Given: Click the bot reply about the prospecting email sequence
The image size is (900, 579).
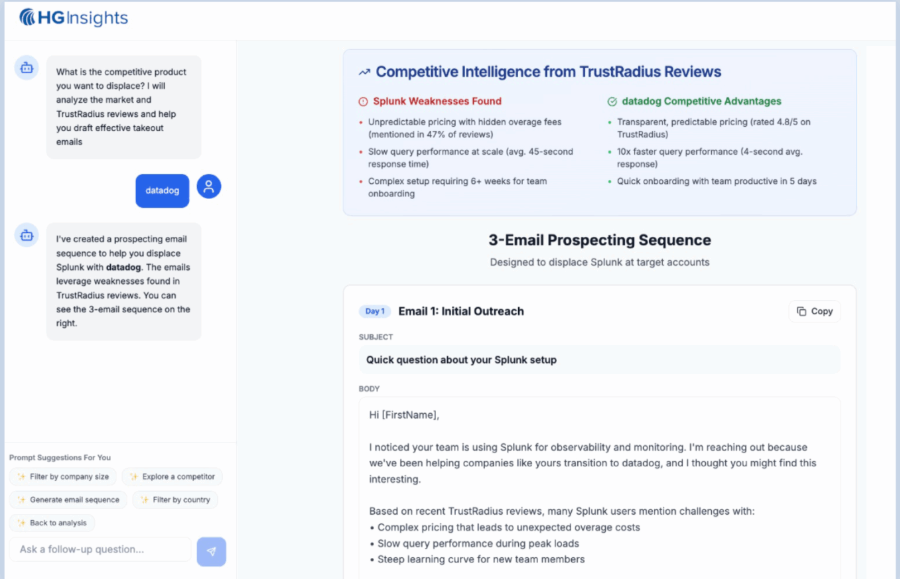Looking at the screenshot, I should coord(124,281).
